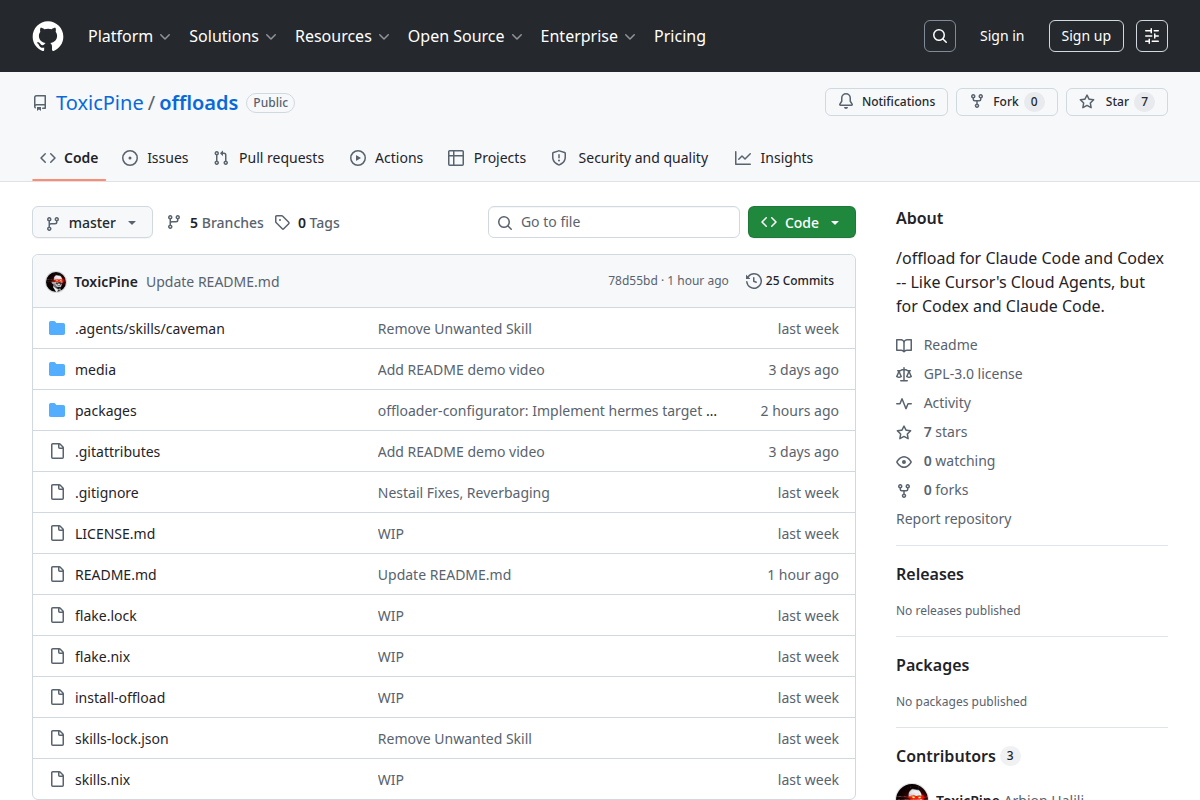
Task: Click the Readme book icon
Action: [x=904, y=345]
